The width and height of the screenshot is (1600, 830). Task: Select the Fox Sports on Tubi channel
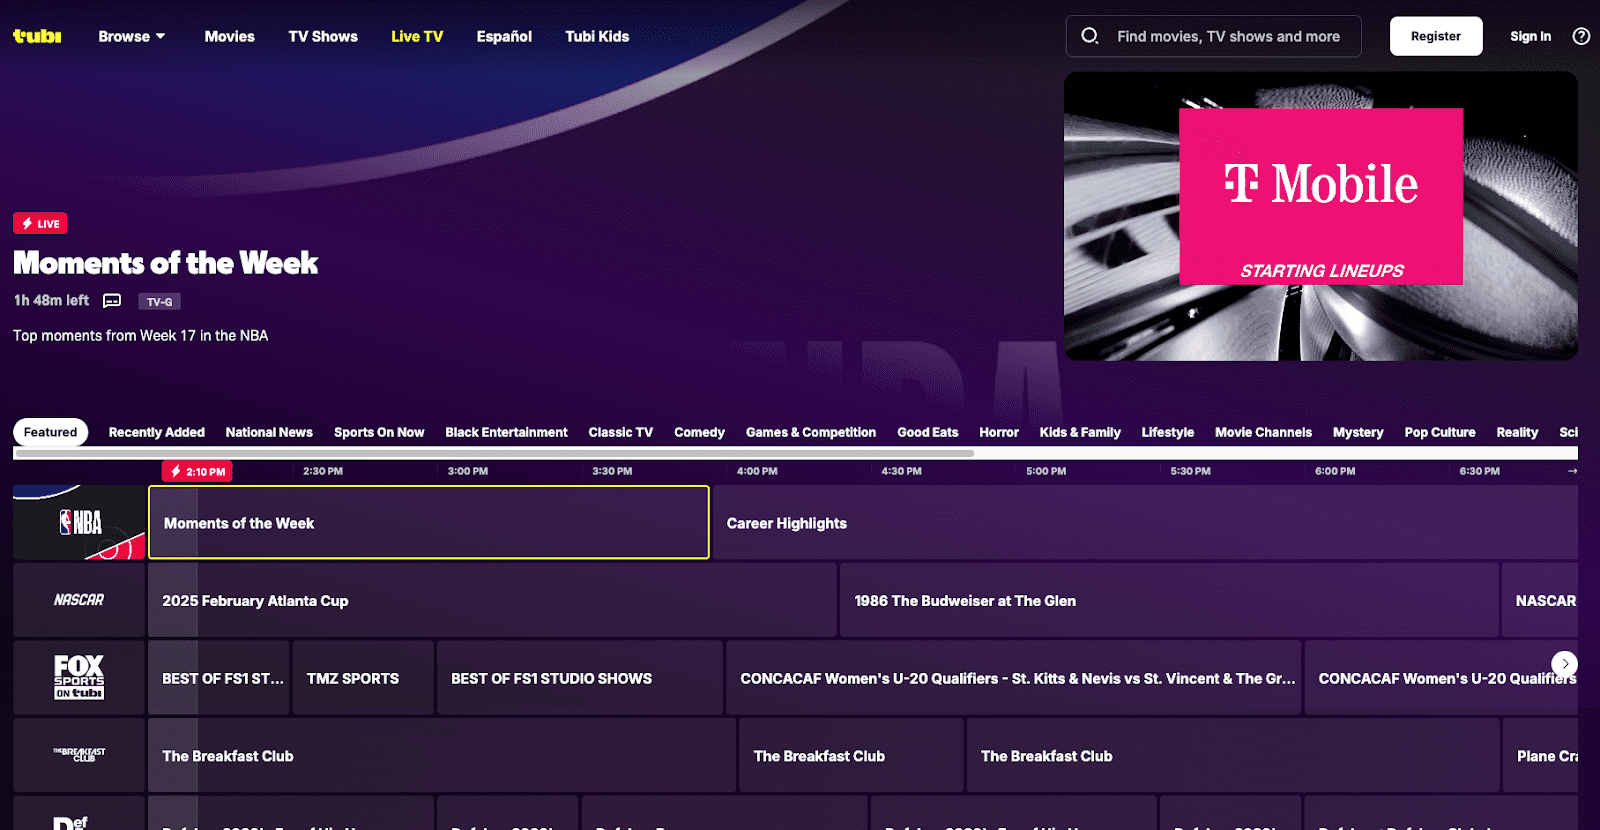click(80, 678)
